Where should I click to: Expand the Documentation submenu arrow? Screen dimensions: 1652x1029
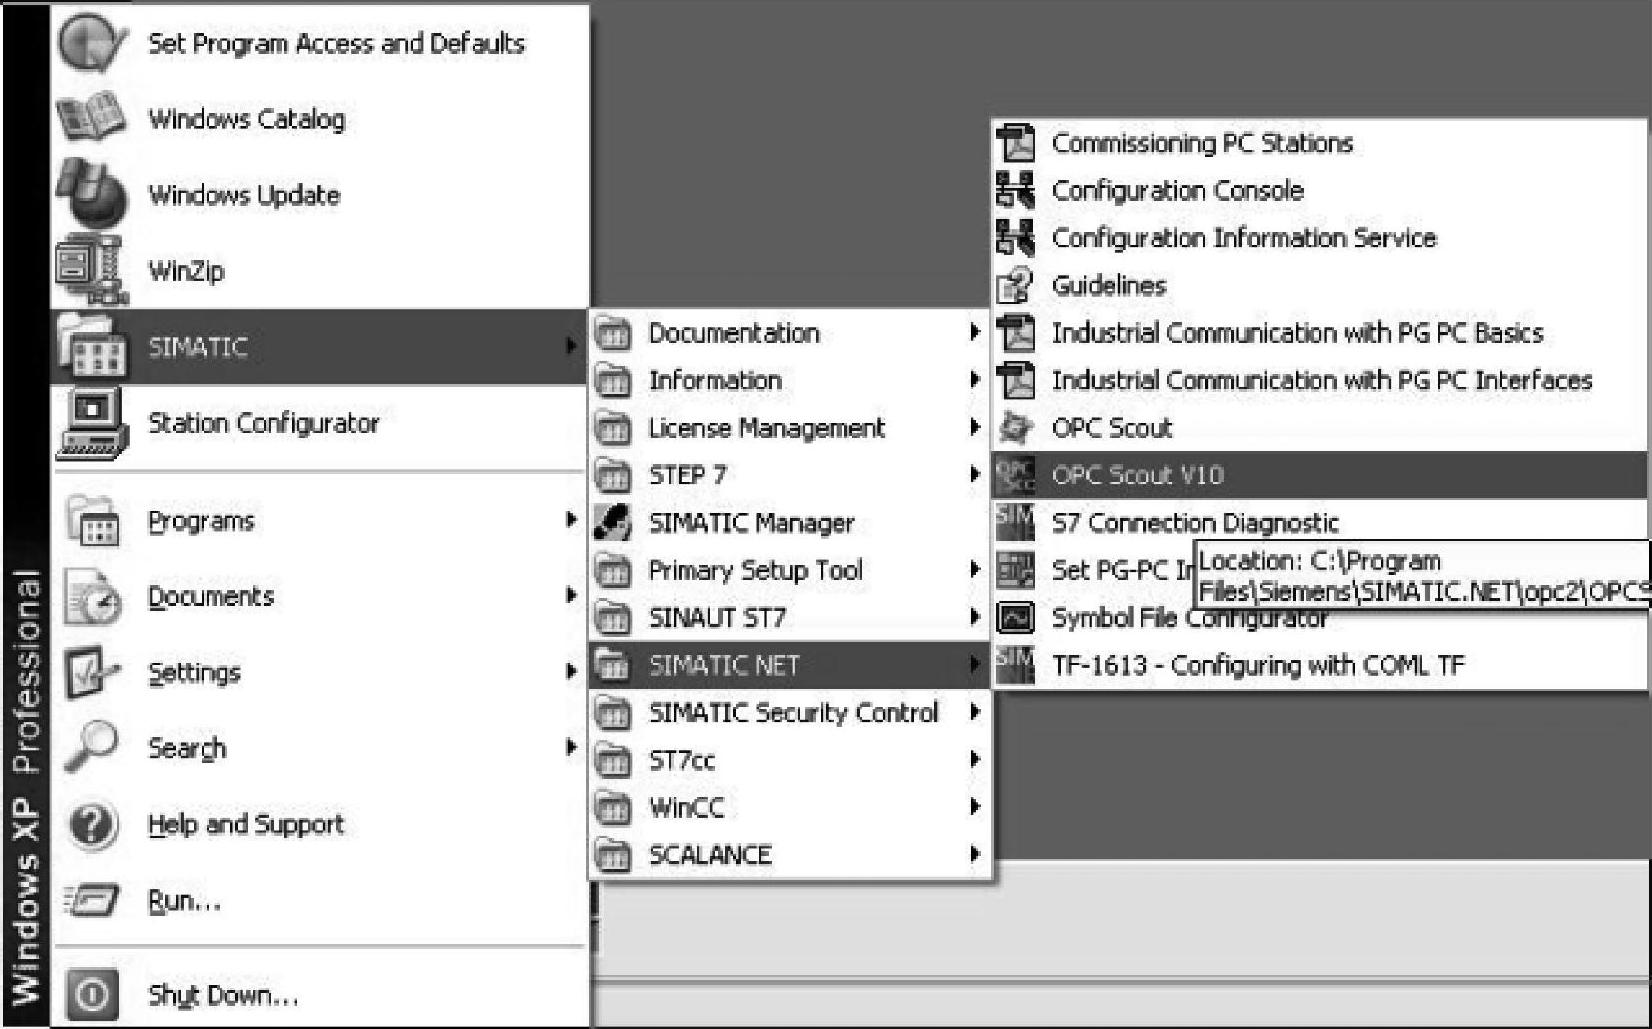[x=974, y=332]
